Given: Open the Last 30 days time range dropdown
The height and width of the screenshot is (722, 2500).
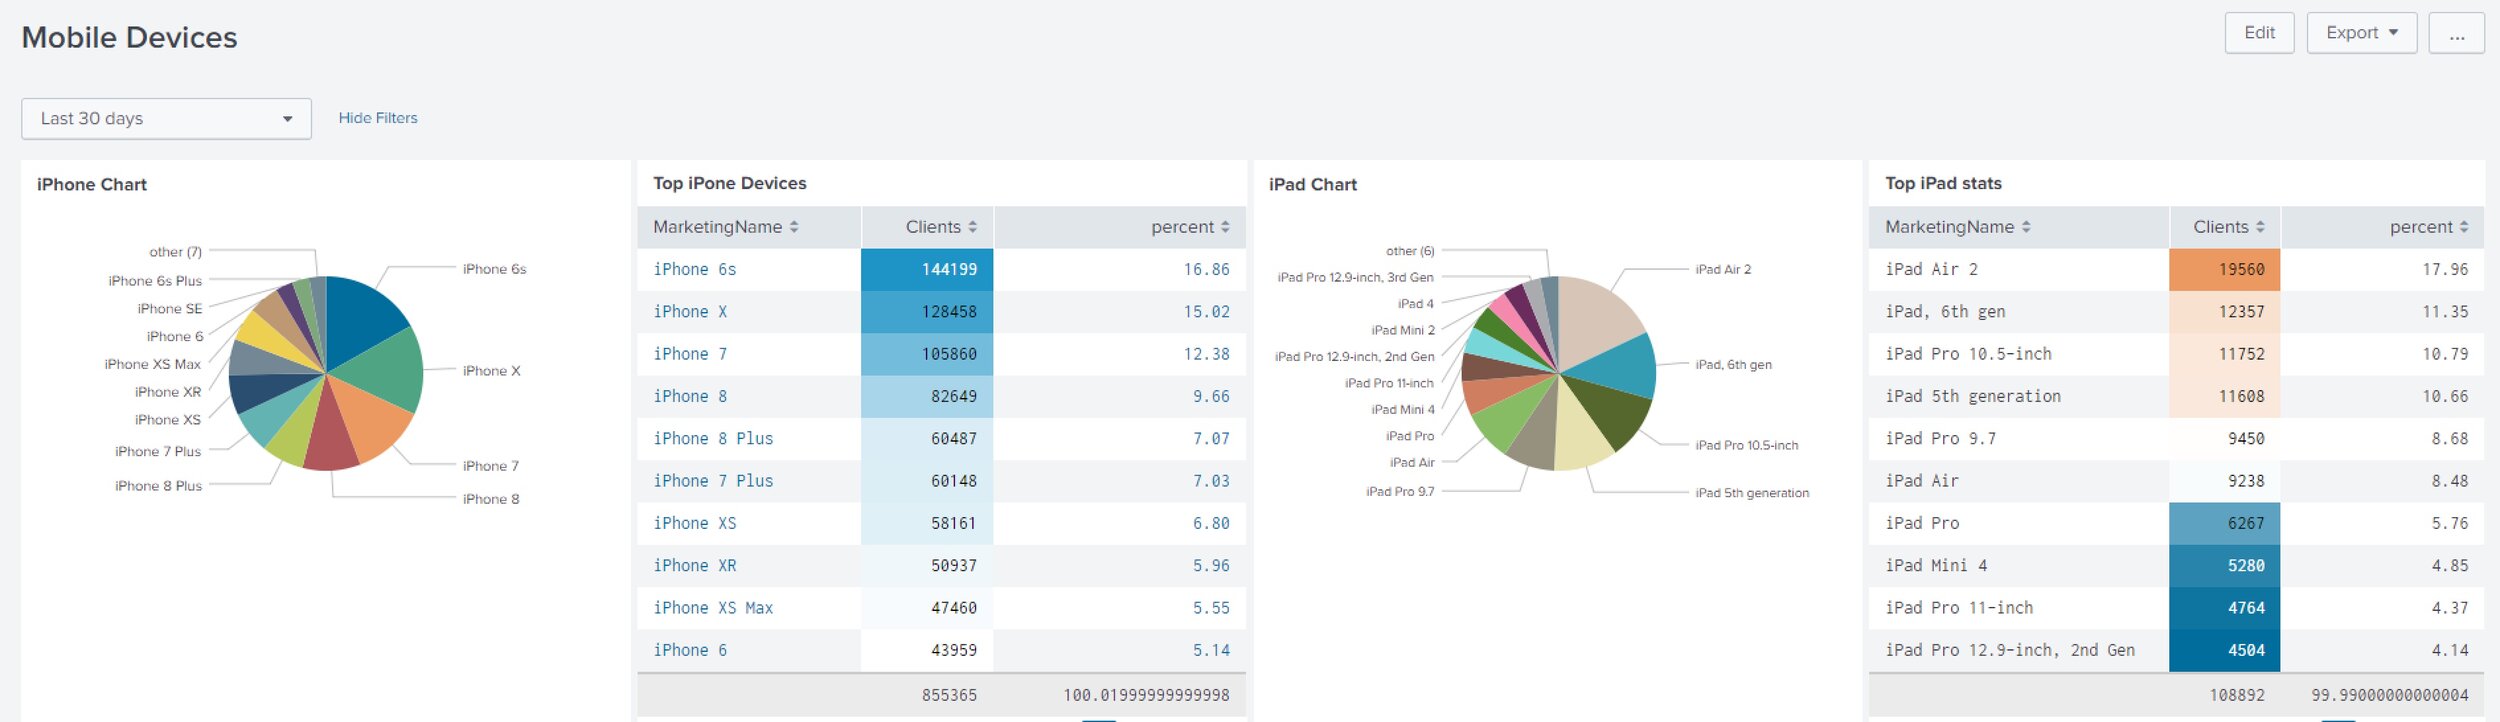Looking at the screenshot, I should (x=166, y=119).
